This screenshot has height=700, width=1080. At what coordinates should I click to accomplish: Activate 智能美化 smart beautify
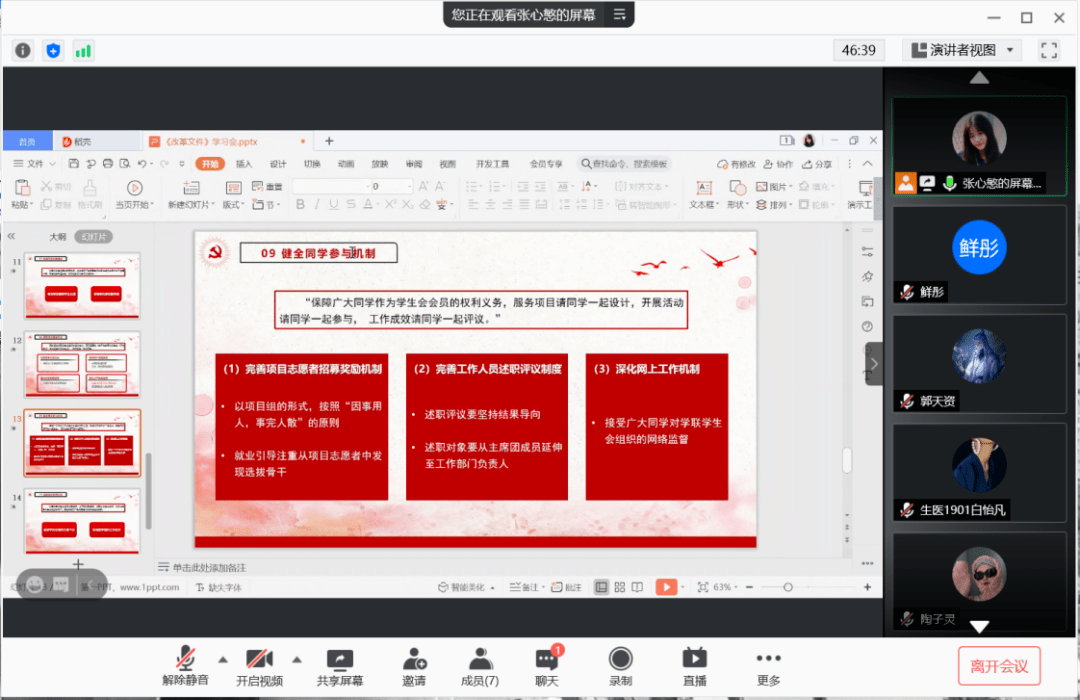click(x=466, y=586)
